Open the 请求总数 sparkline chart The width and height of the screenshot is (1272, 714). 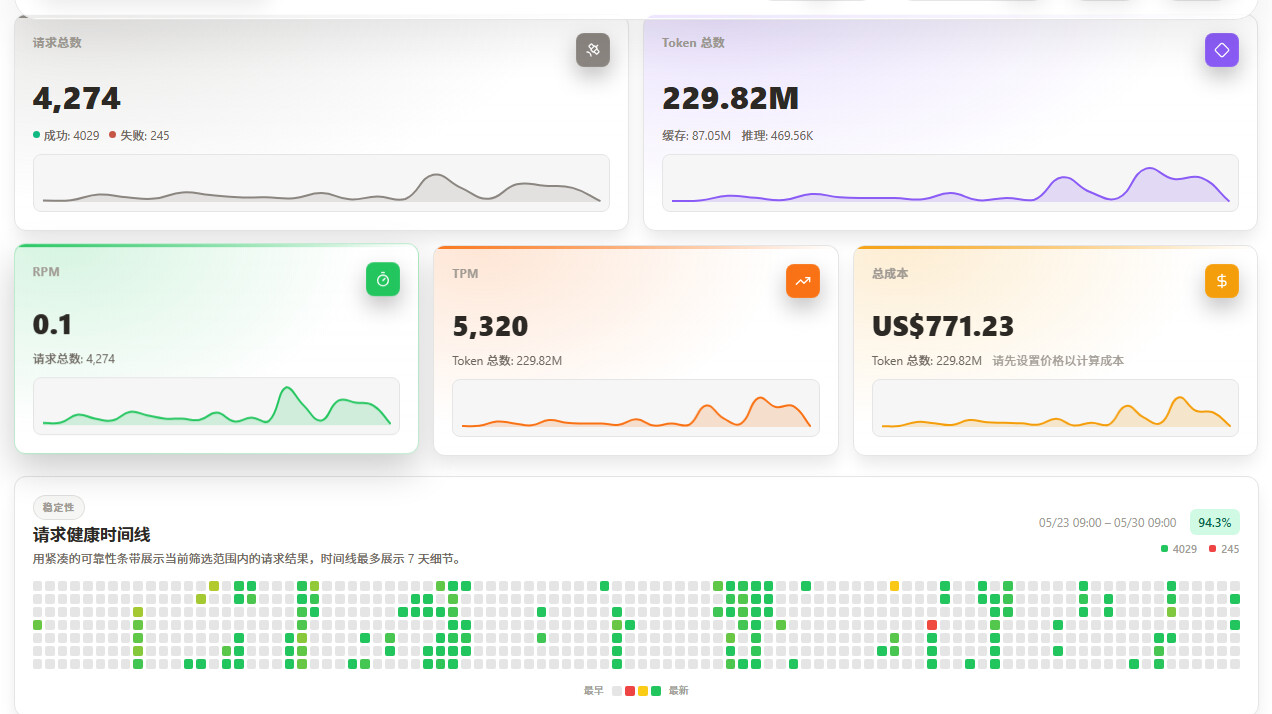click(321, 183)
